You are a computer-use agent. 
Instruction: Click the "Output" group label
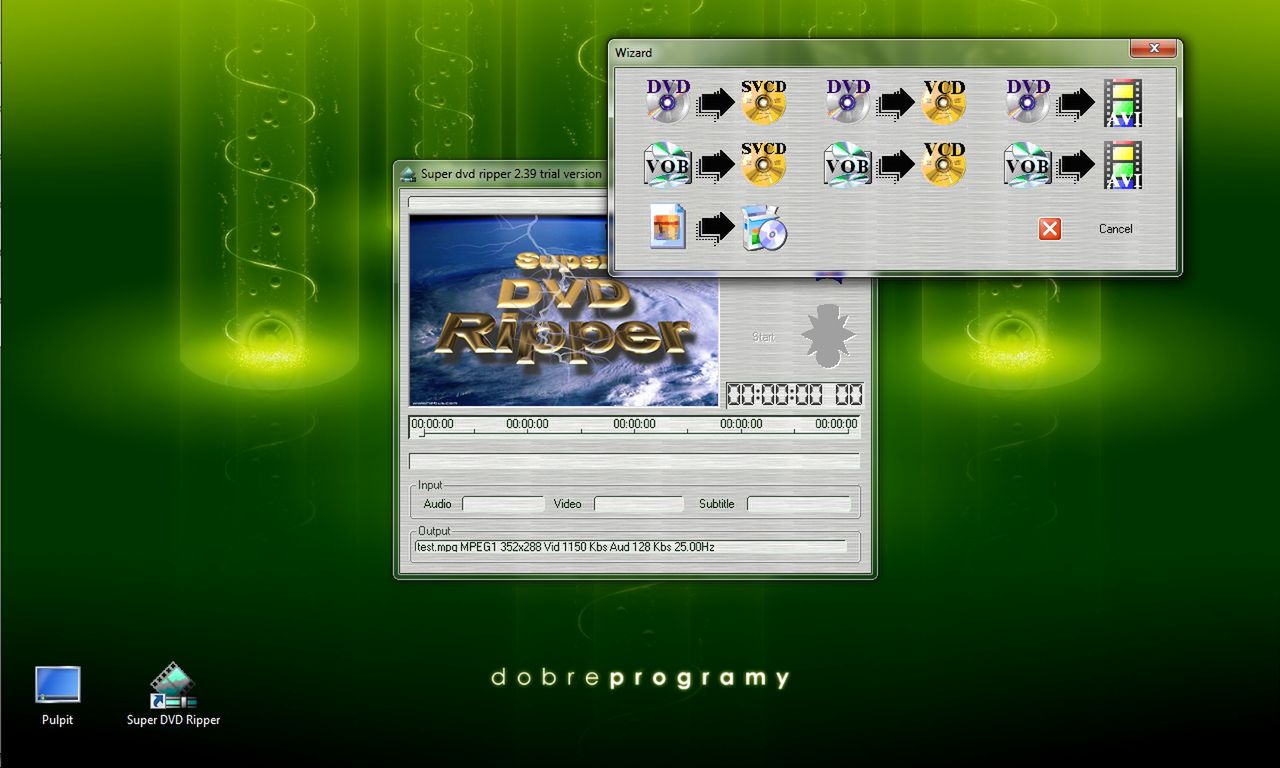click(x=434, y=531)
